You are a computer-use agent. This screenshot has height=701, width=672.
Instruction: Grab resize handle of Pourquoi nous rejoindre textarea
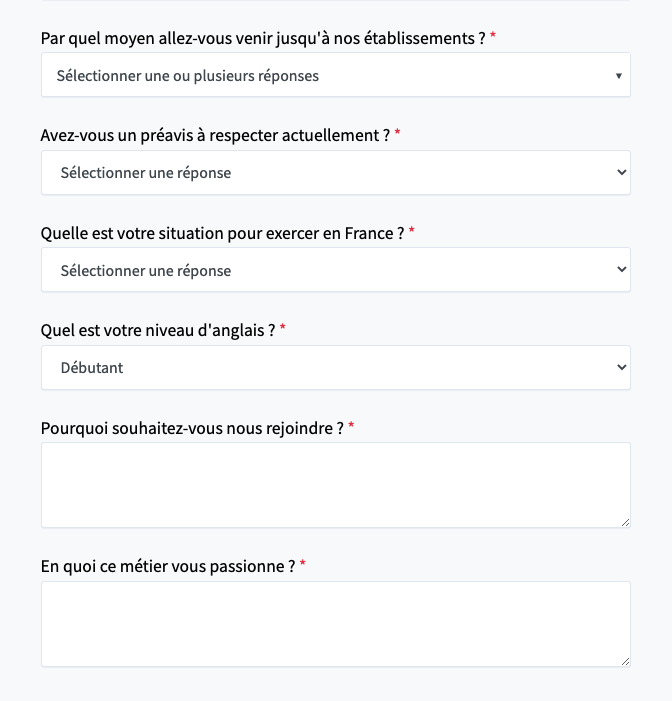click(626, 523)
